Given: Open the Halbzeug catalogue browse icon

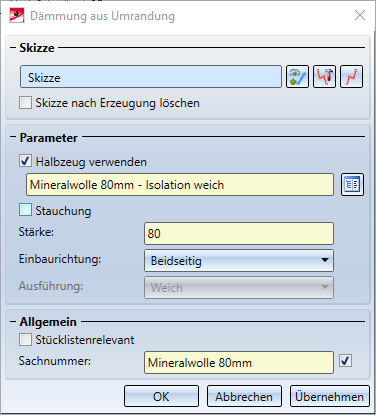Looking at the screenshot, I should coord(352,184).
